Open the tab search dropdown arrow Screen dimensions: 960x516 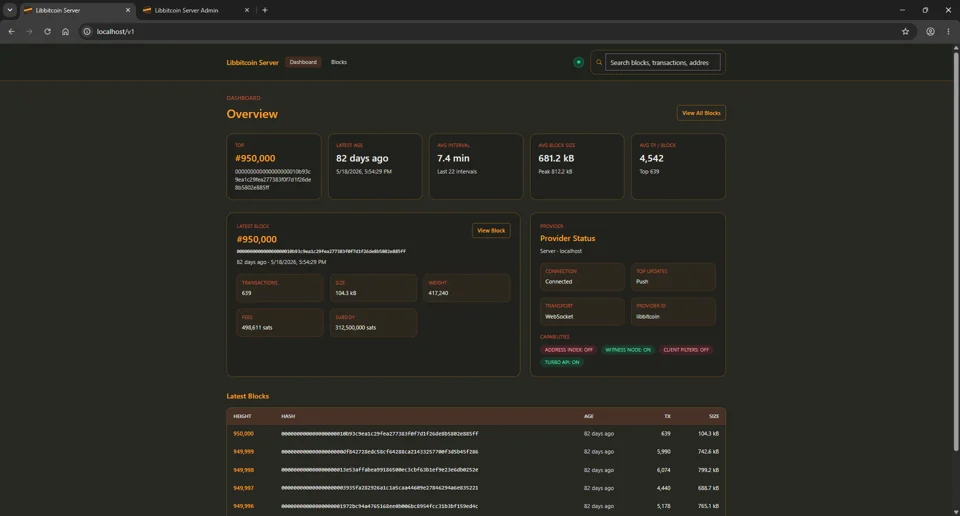(x=10, y=10)
